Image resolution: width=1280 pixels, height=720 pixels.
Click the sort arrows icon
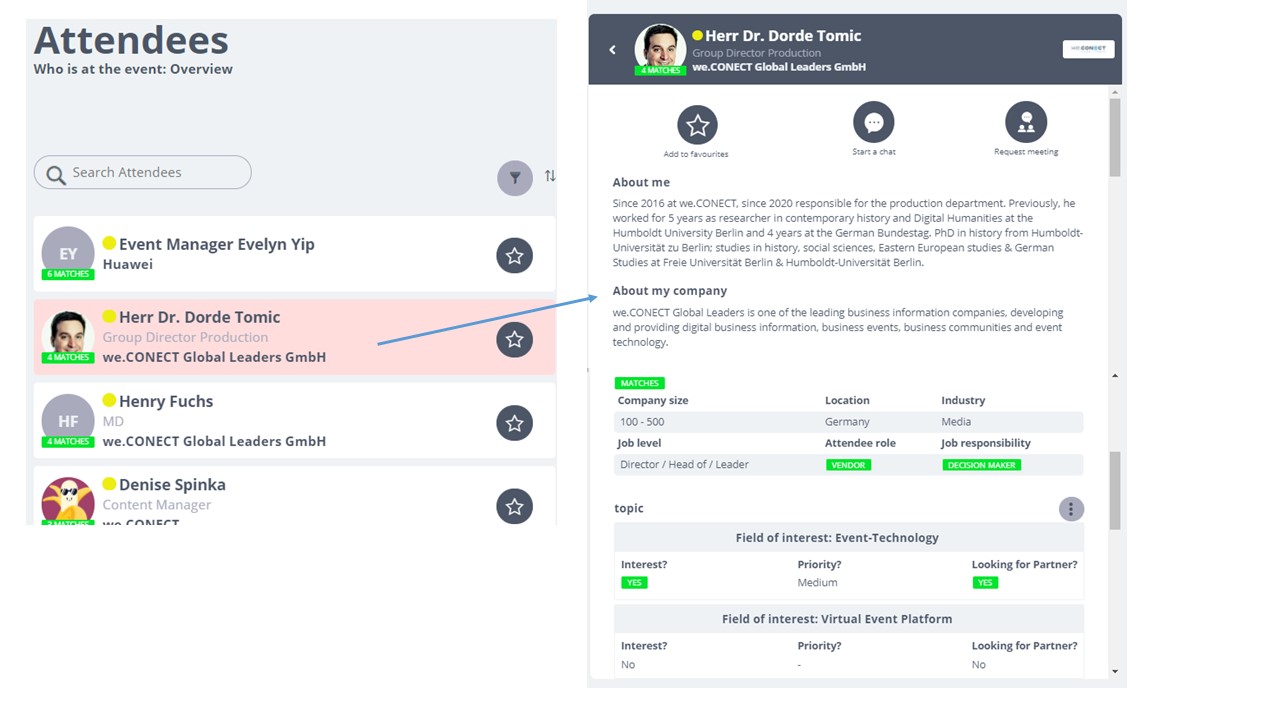pos(550,176)
